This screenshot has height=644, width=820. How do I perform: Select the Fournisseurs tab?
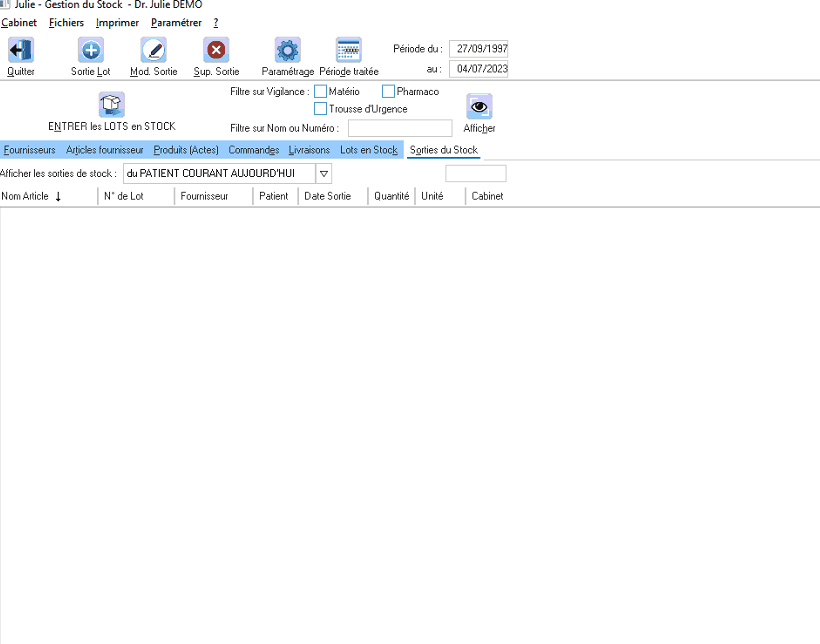pos(29,150)
